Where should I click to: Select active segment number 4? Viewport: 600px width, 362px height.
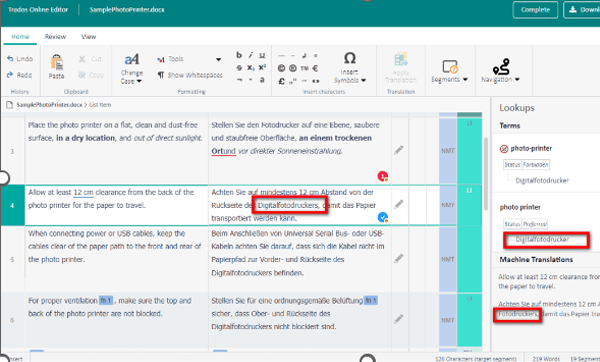[12, 205]
